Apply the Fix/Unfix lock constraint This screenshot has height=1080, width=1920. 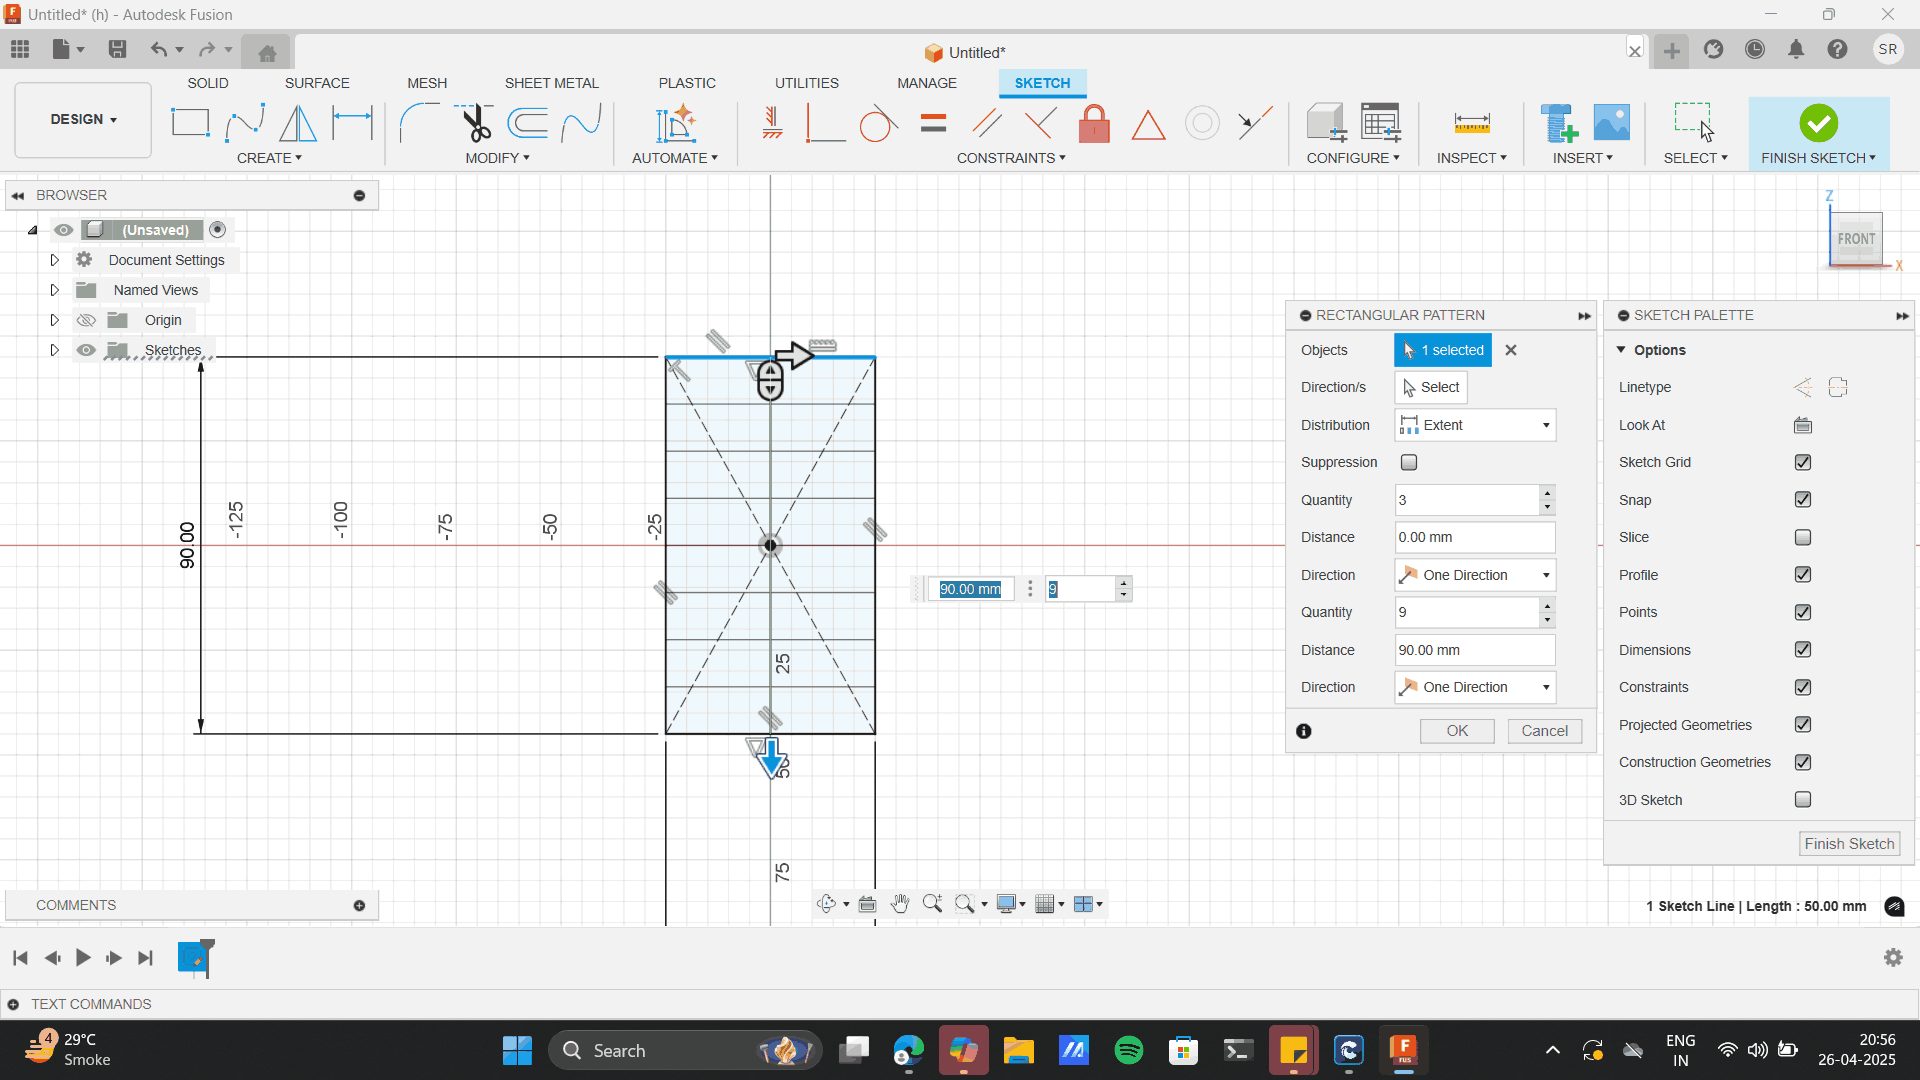tap(1094, 123)
